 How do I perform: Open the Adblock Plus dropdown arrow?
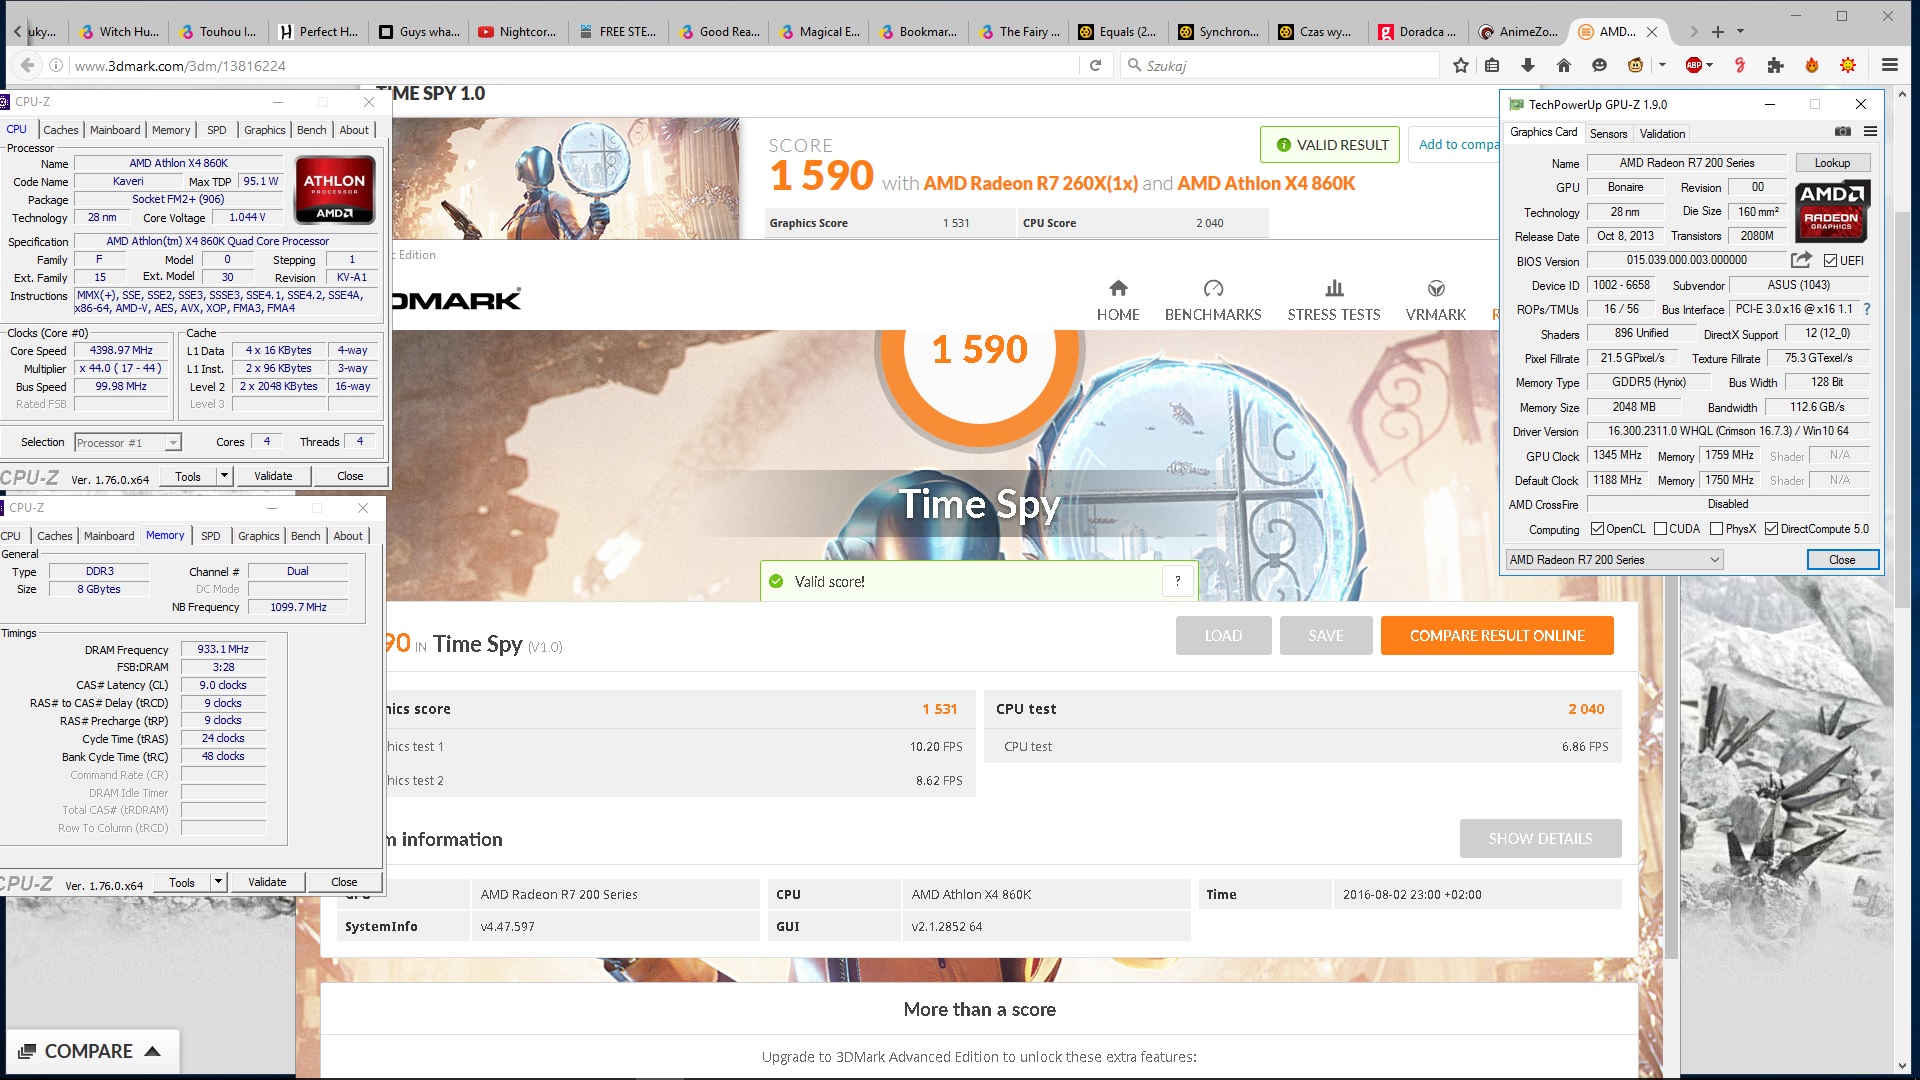click(x=1710, y=65)
